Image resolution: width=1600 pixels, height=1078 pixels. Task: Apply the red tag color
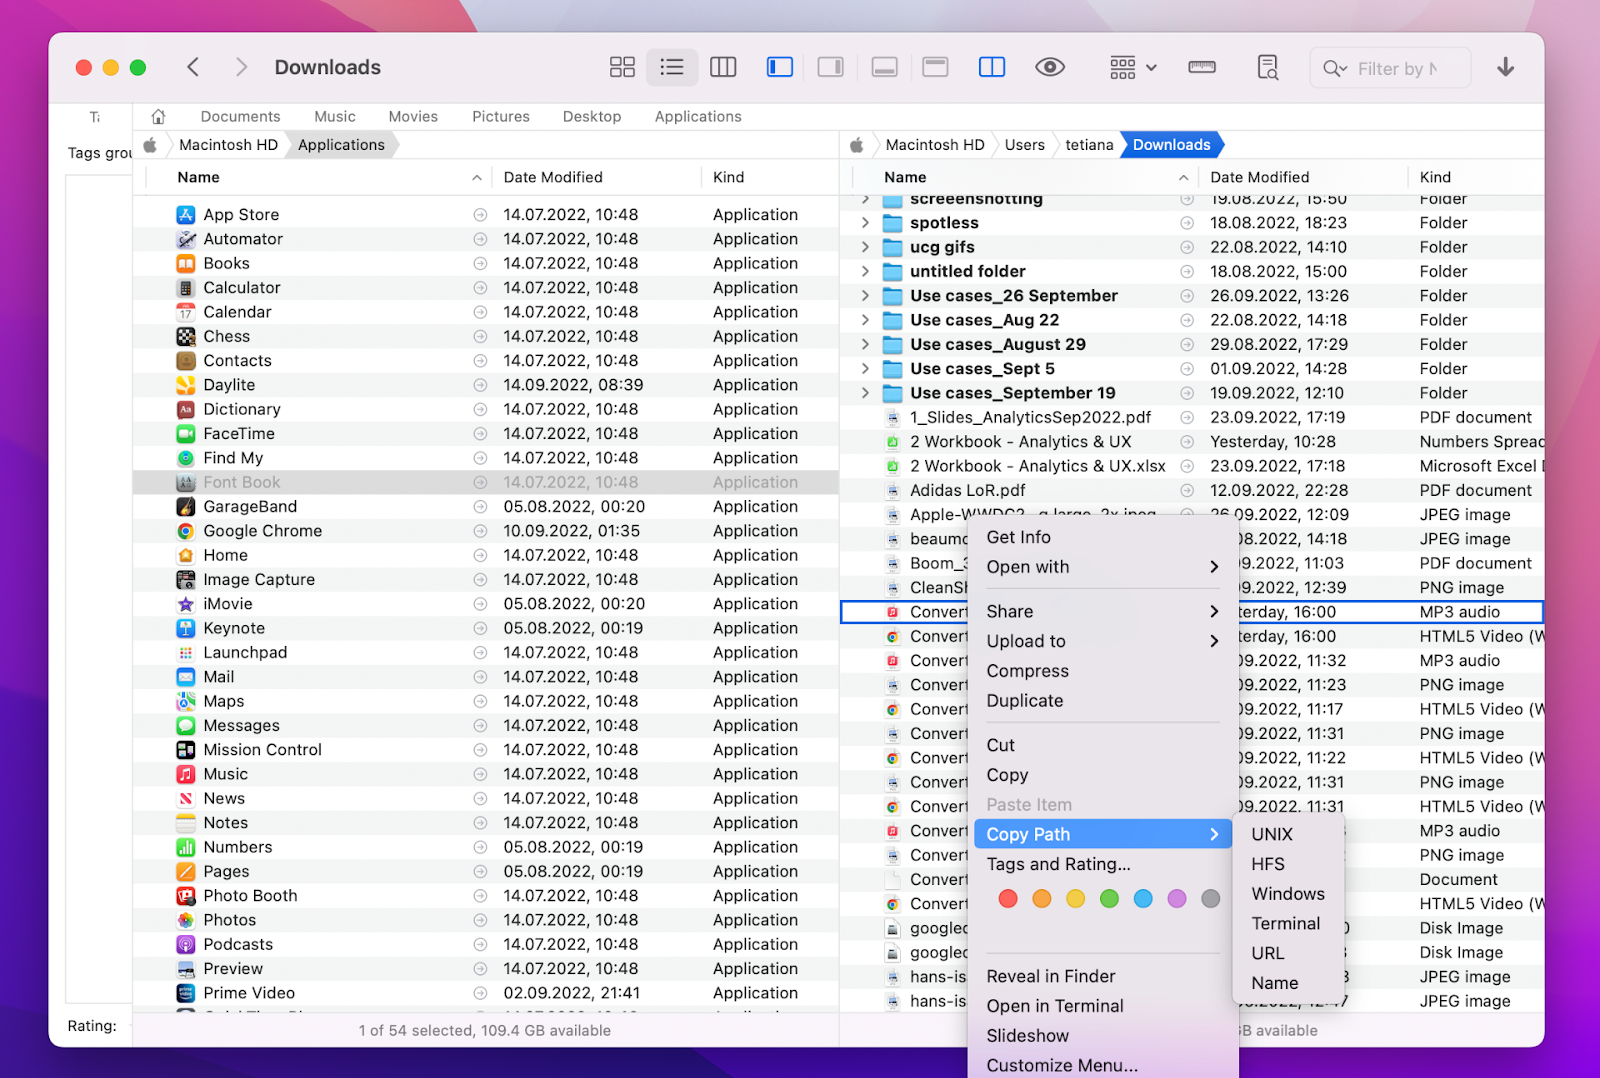tap(1008, 899)
